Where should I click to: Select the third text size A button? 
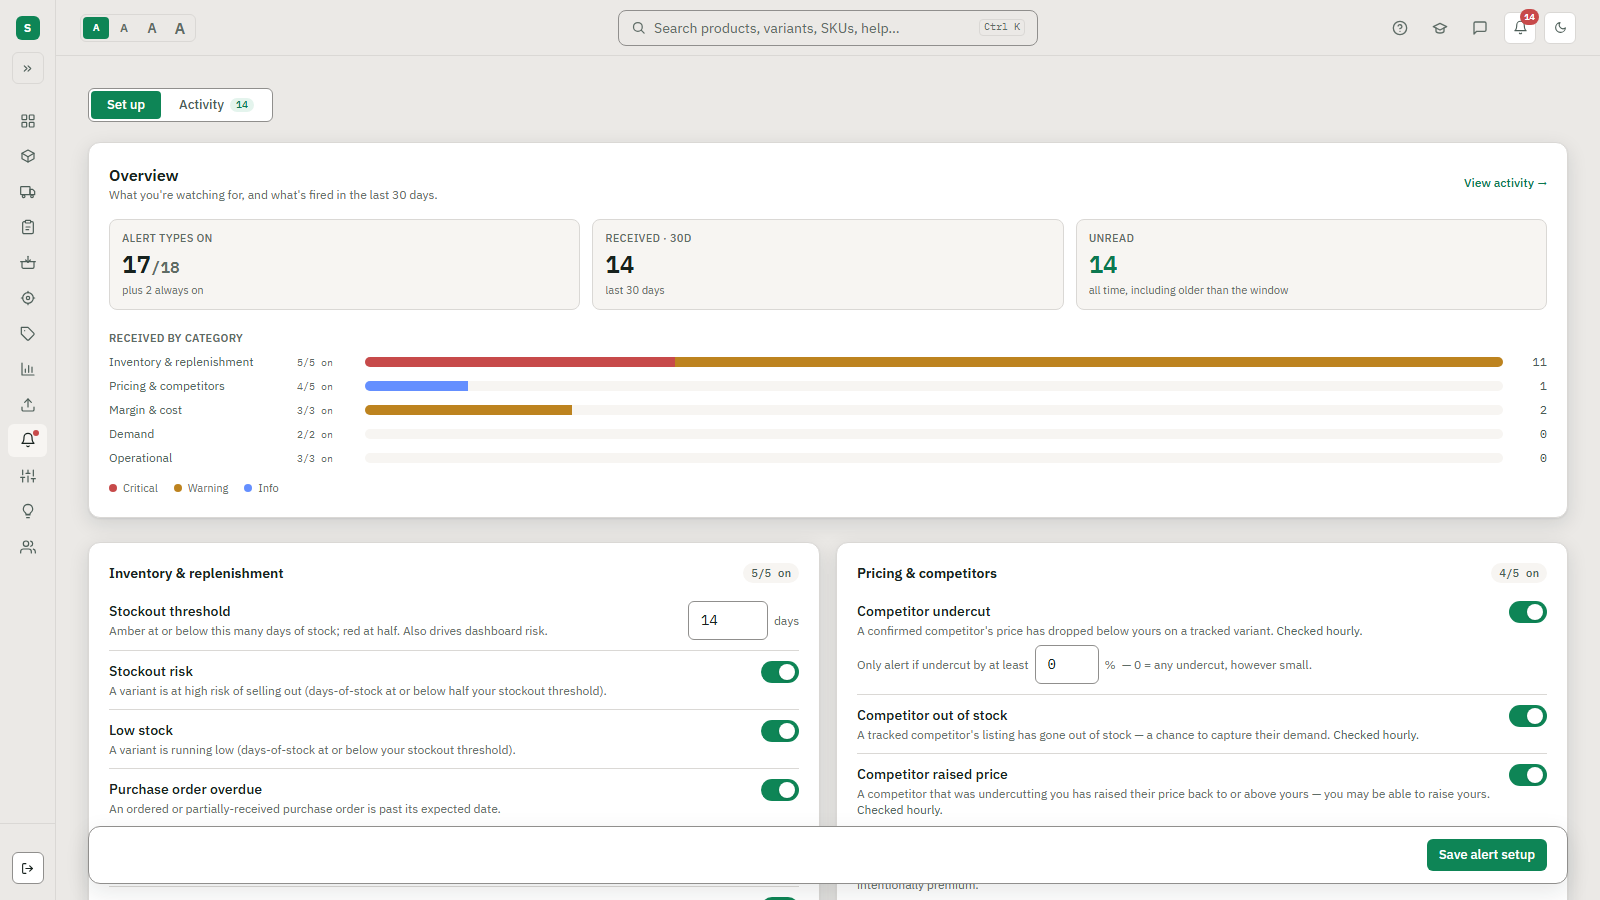(x=152, y=28)
